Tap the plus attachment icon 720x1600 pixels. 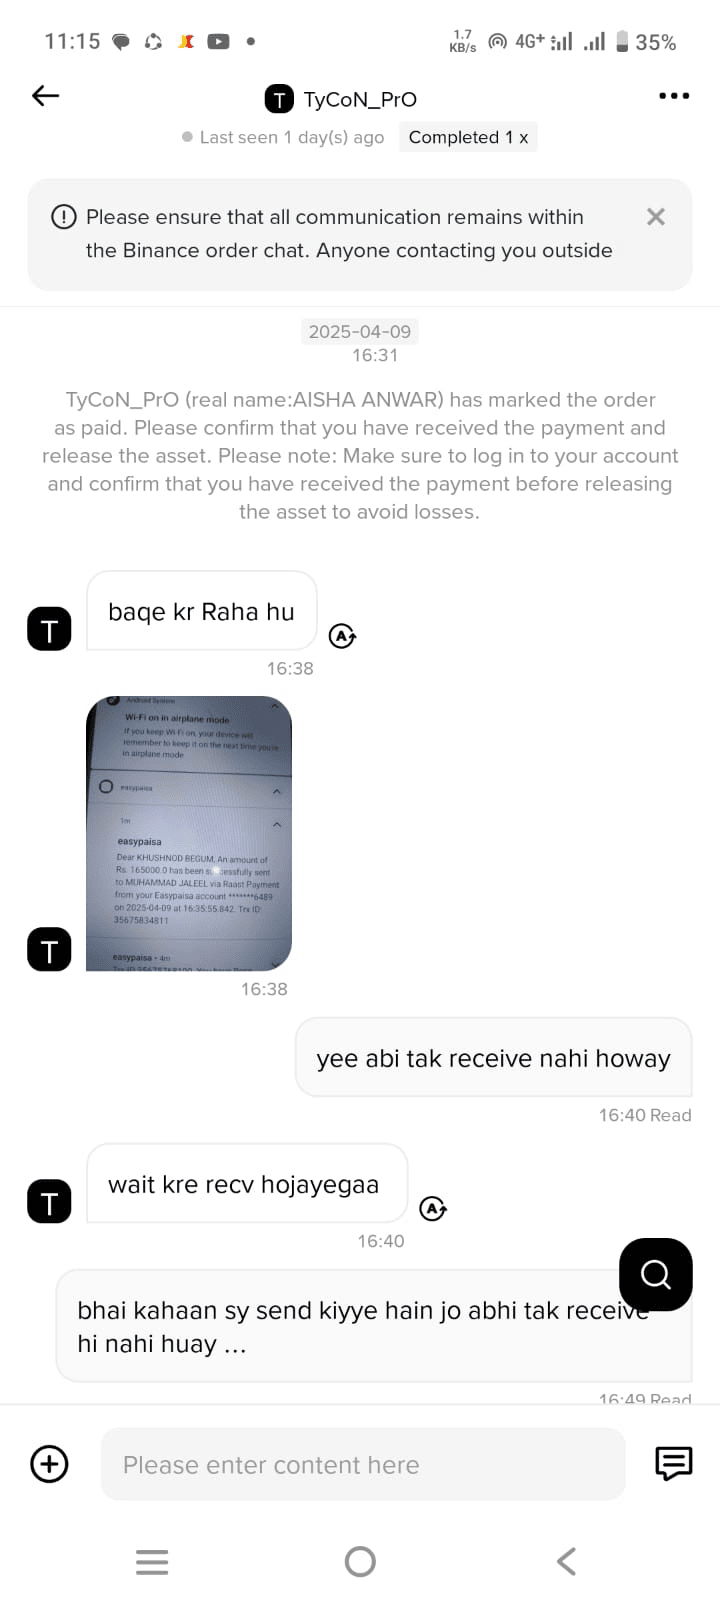(x=50, y=1464)
